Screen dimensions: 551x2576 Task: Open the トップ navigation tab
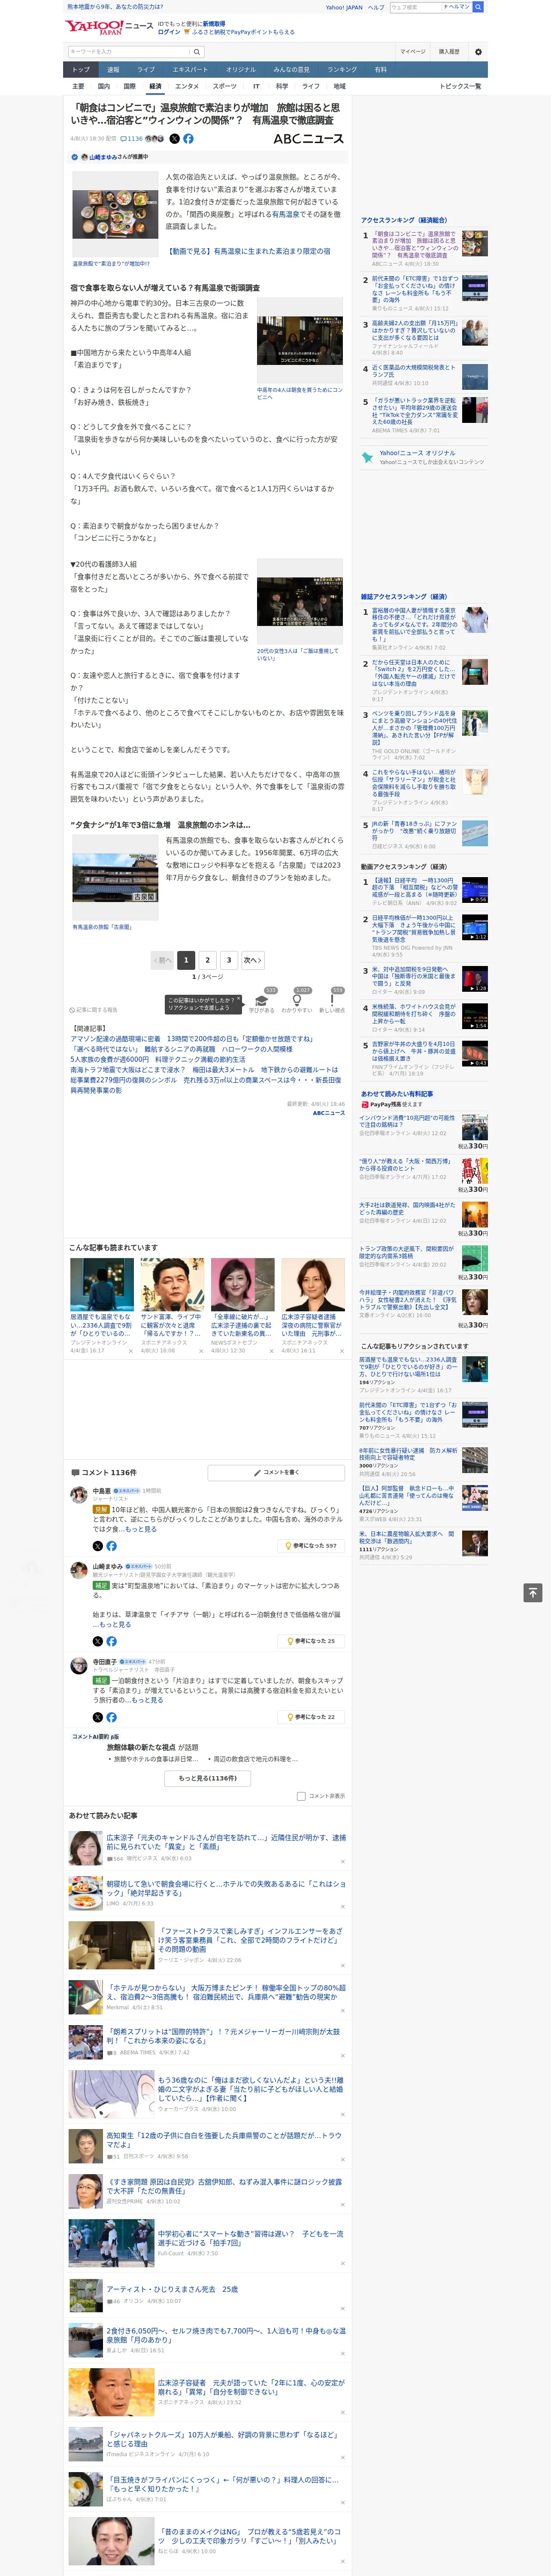click(x=81, y=70)
